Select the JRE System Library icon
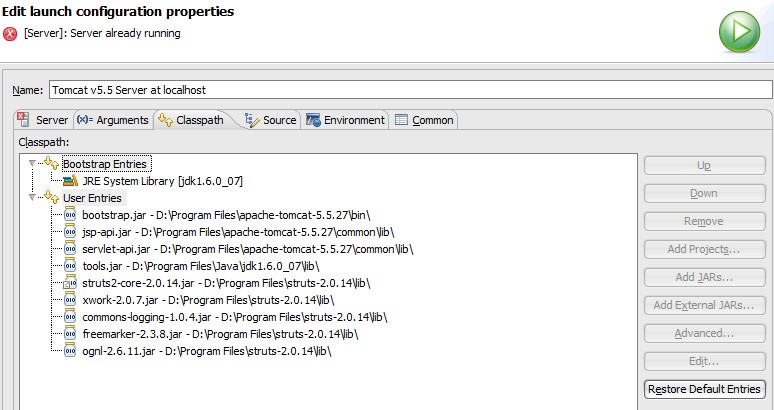This screenshot has width=774, height=410. tap(70, 181)
